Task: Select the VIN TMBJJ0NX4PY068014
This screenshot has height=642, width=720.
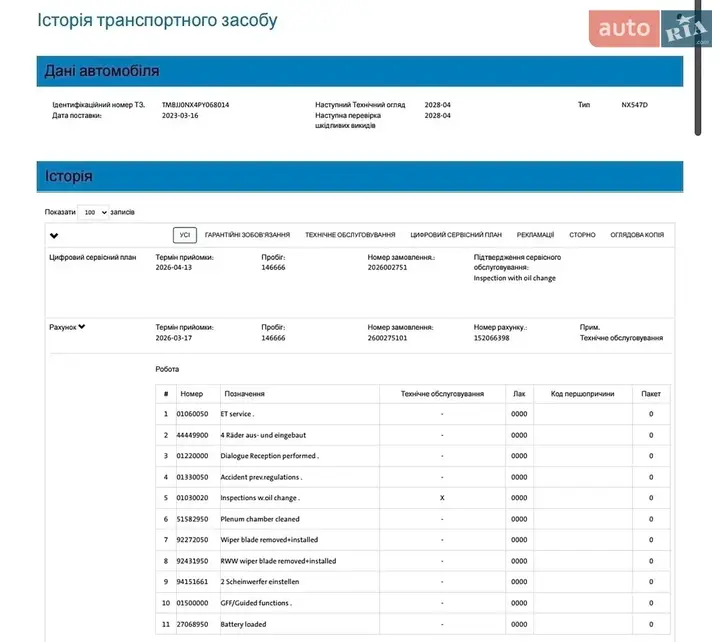Action: [x=195, y=105]
